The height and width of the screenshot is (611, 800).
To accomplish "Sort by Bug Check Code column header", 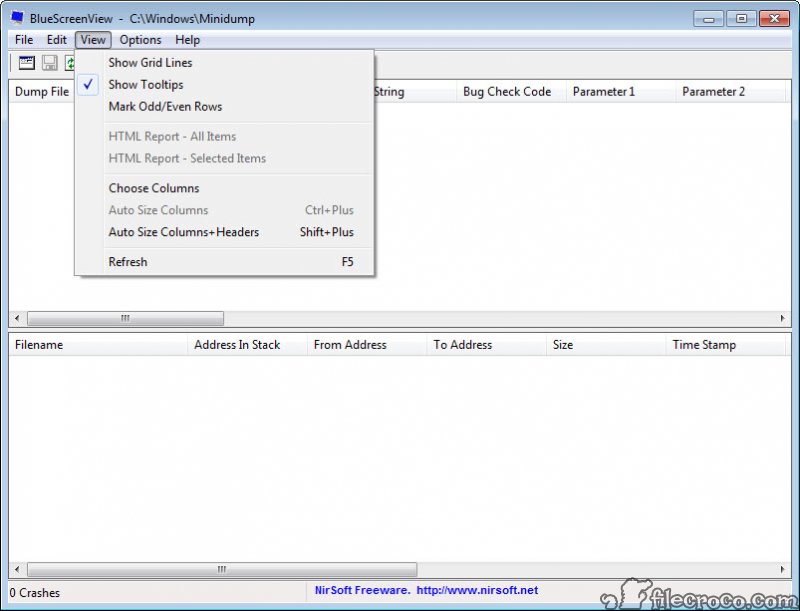I will (x=511, y=92).
